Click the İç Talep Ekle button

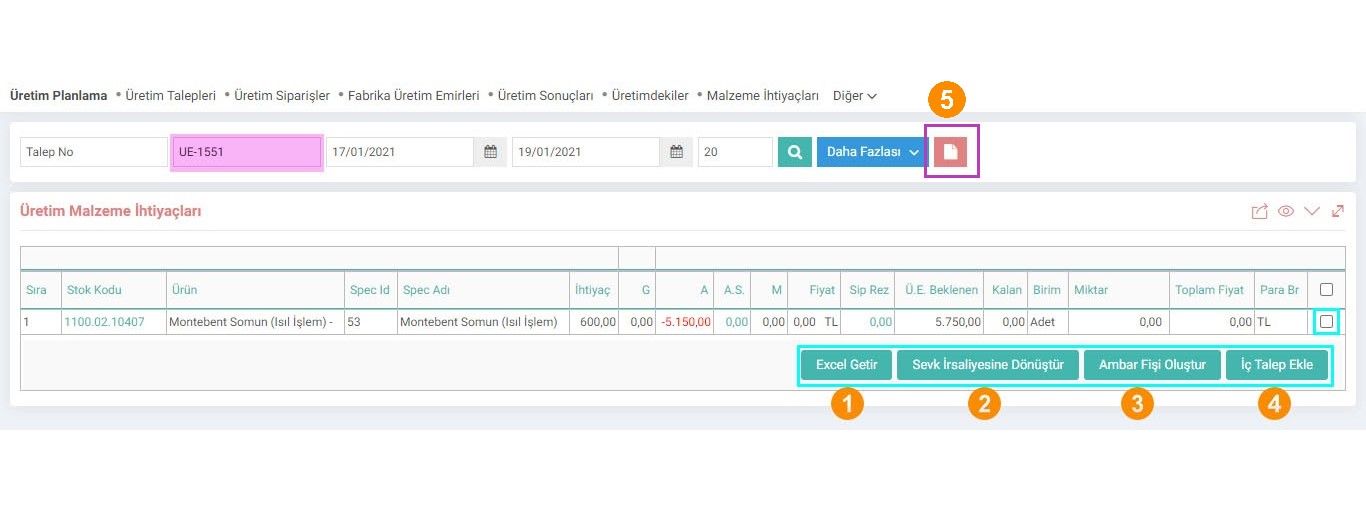(1277, 365)
